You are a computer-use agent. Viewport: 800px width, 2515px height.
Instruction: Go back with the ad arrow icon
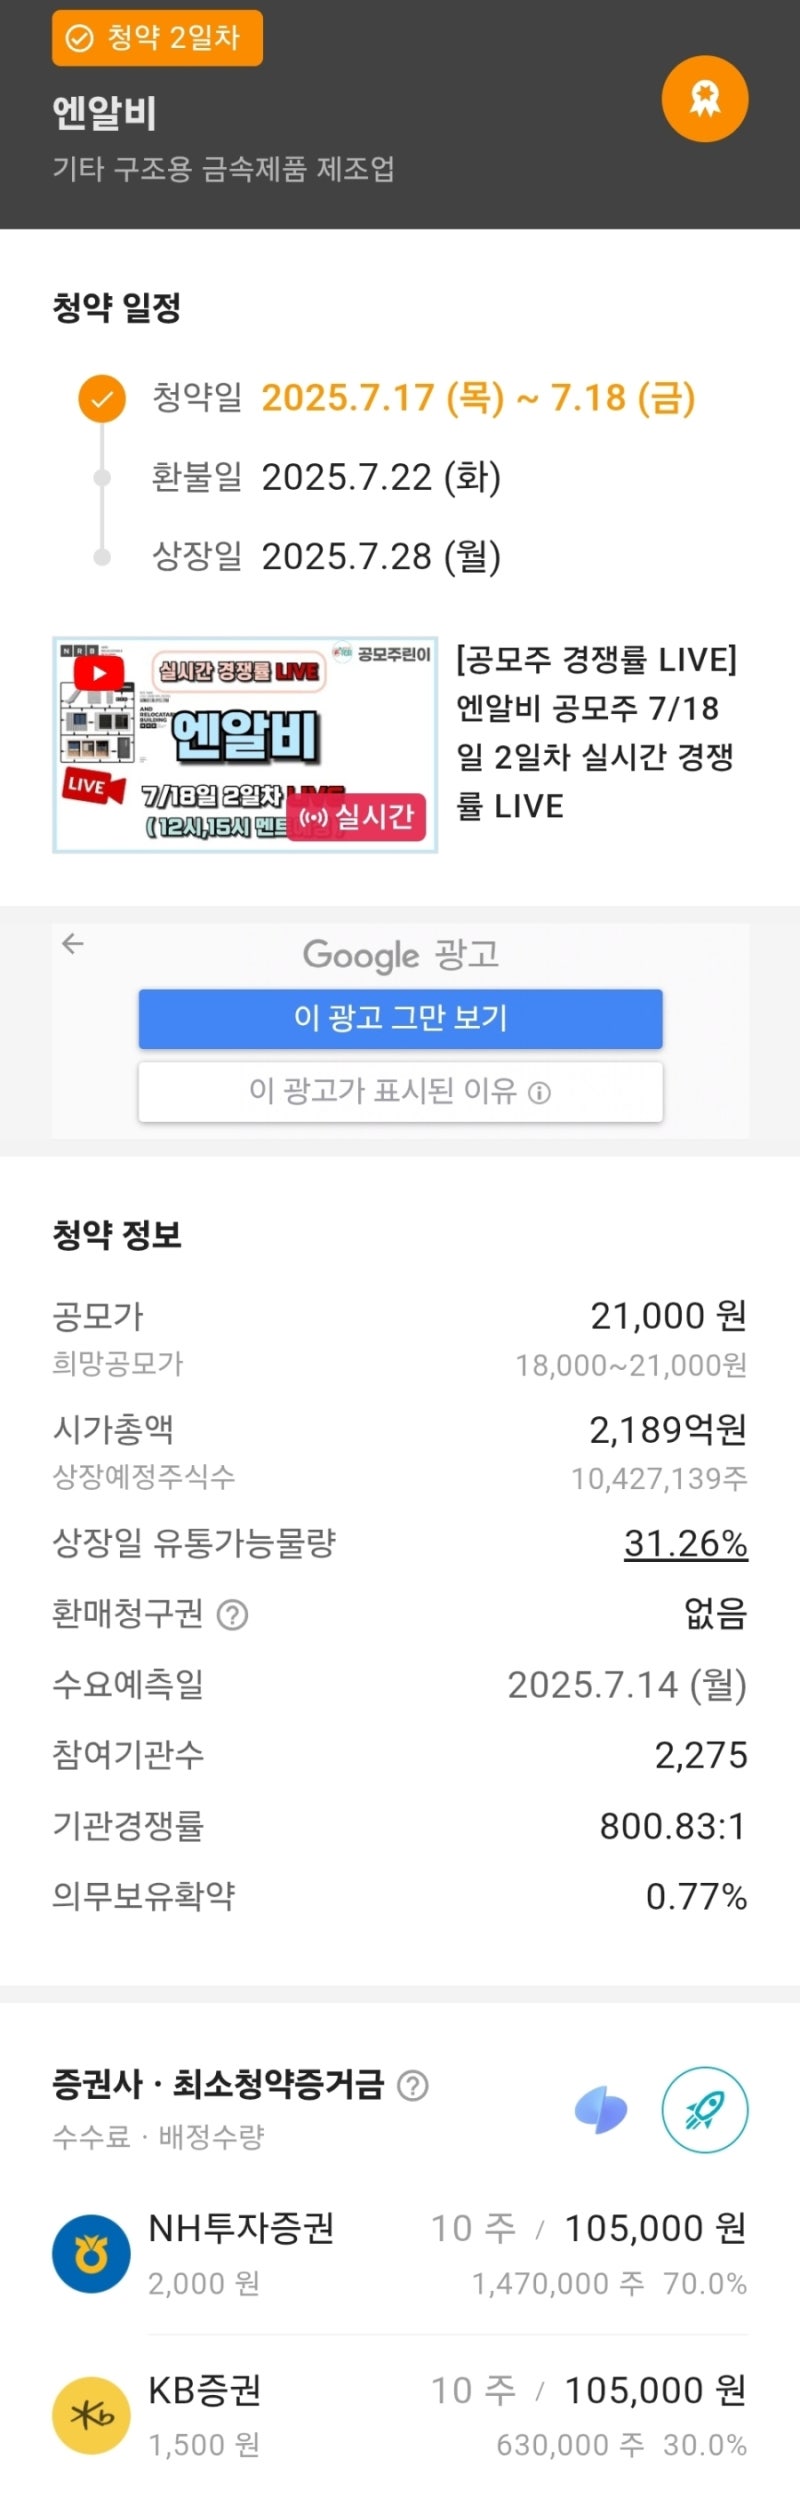click(x=73, y=943)
